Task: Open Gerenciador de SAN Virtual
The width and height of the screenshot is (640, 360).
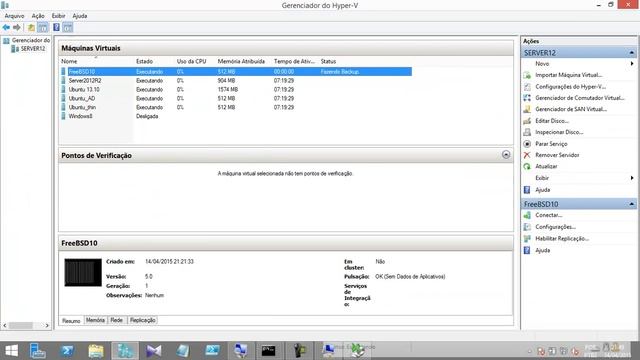Action: click(571, 109)
